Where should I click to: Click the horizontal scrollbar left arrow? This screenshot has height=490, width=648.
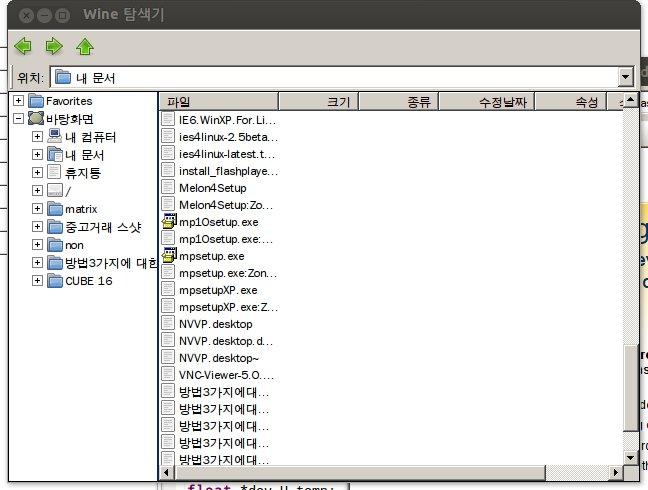167,472
